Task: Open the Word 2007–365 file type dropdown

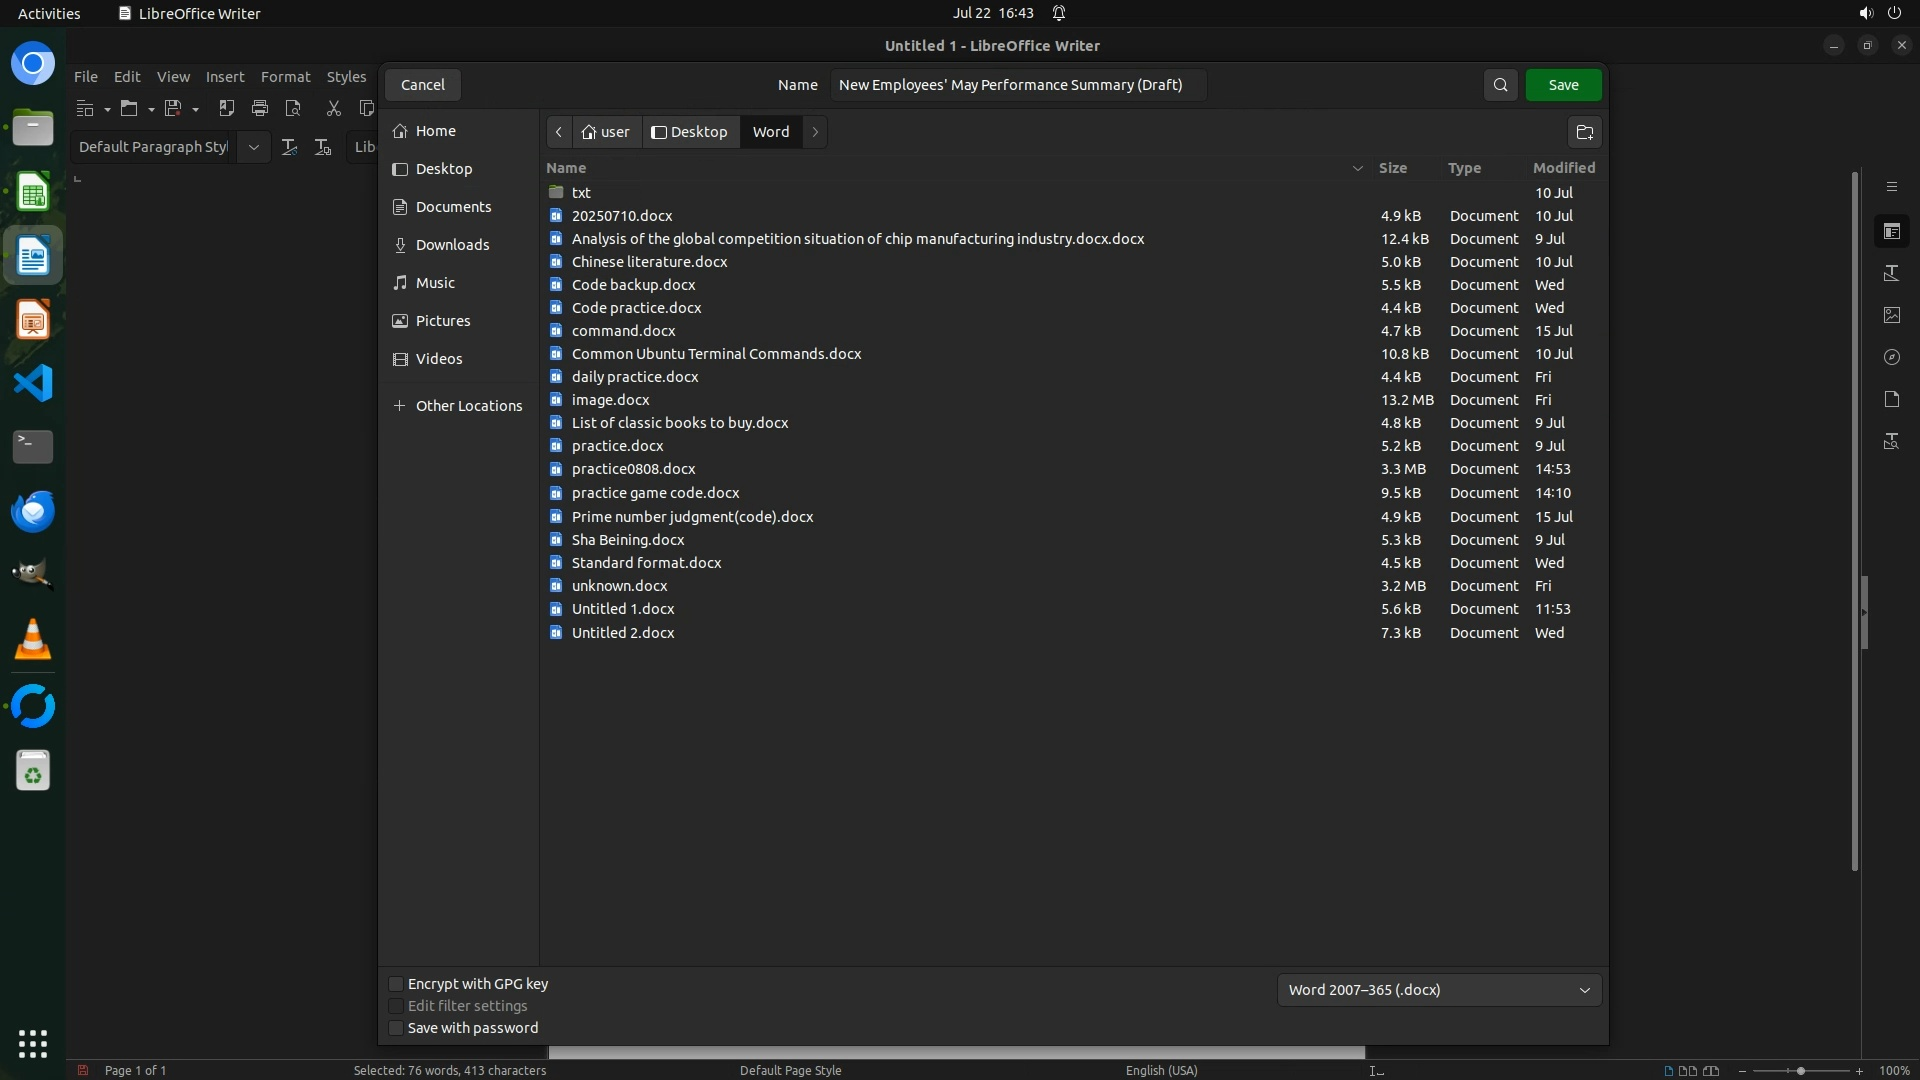Action: [x=1439, y=990]
